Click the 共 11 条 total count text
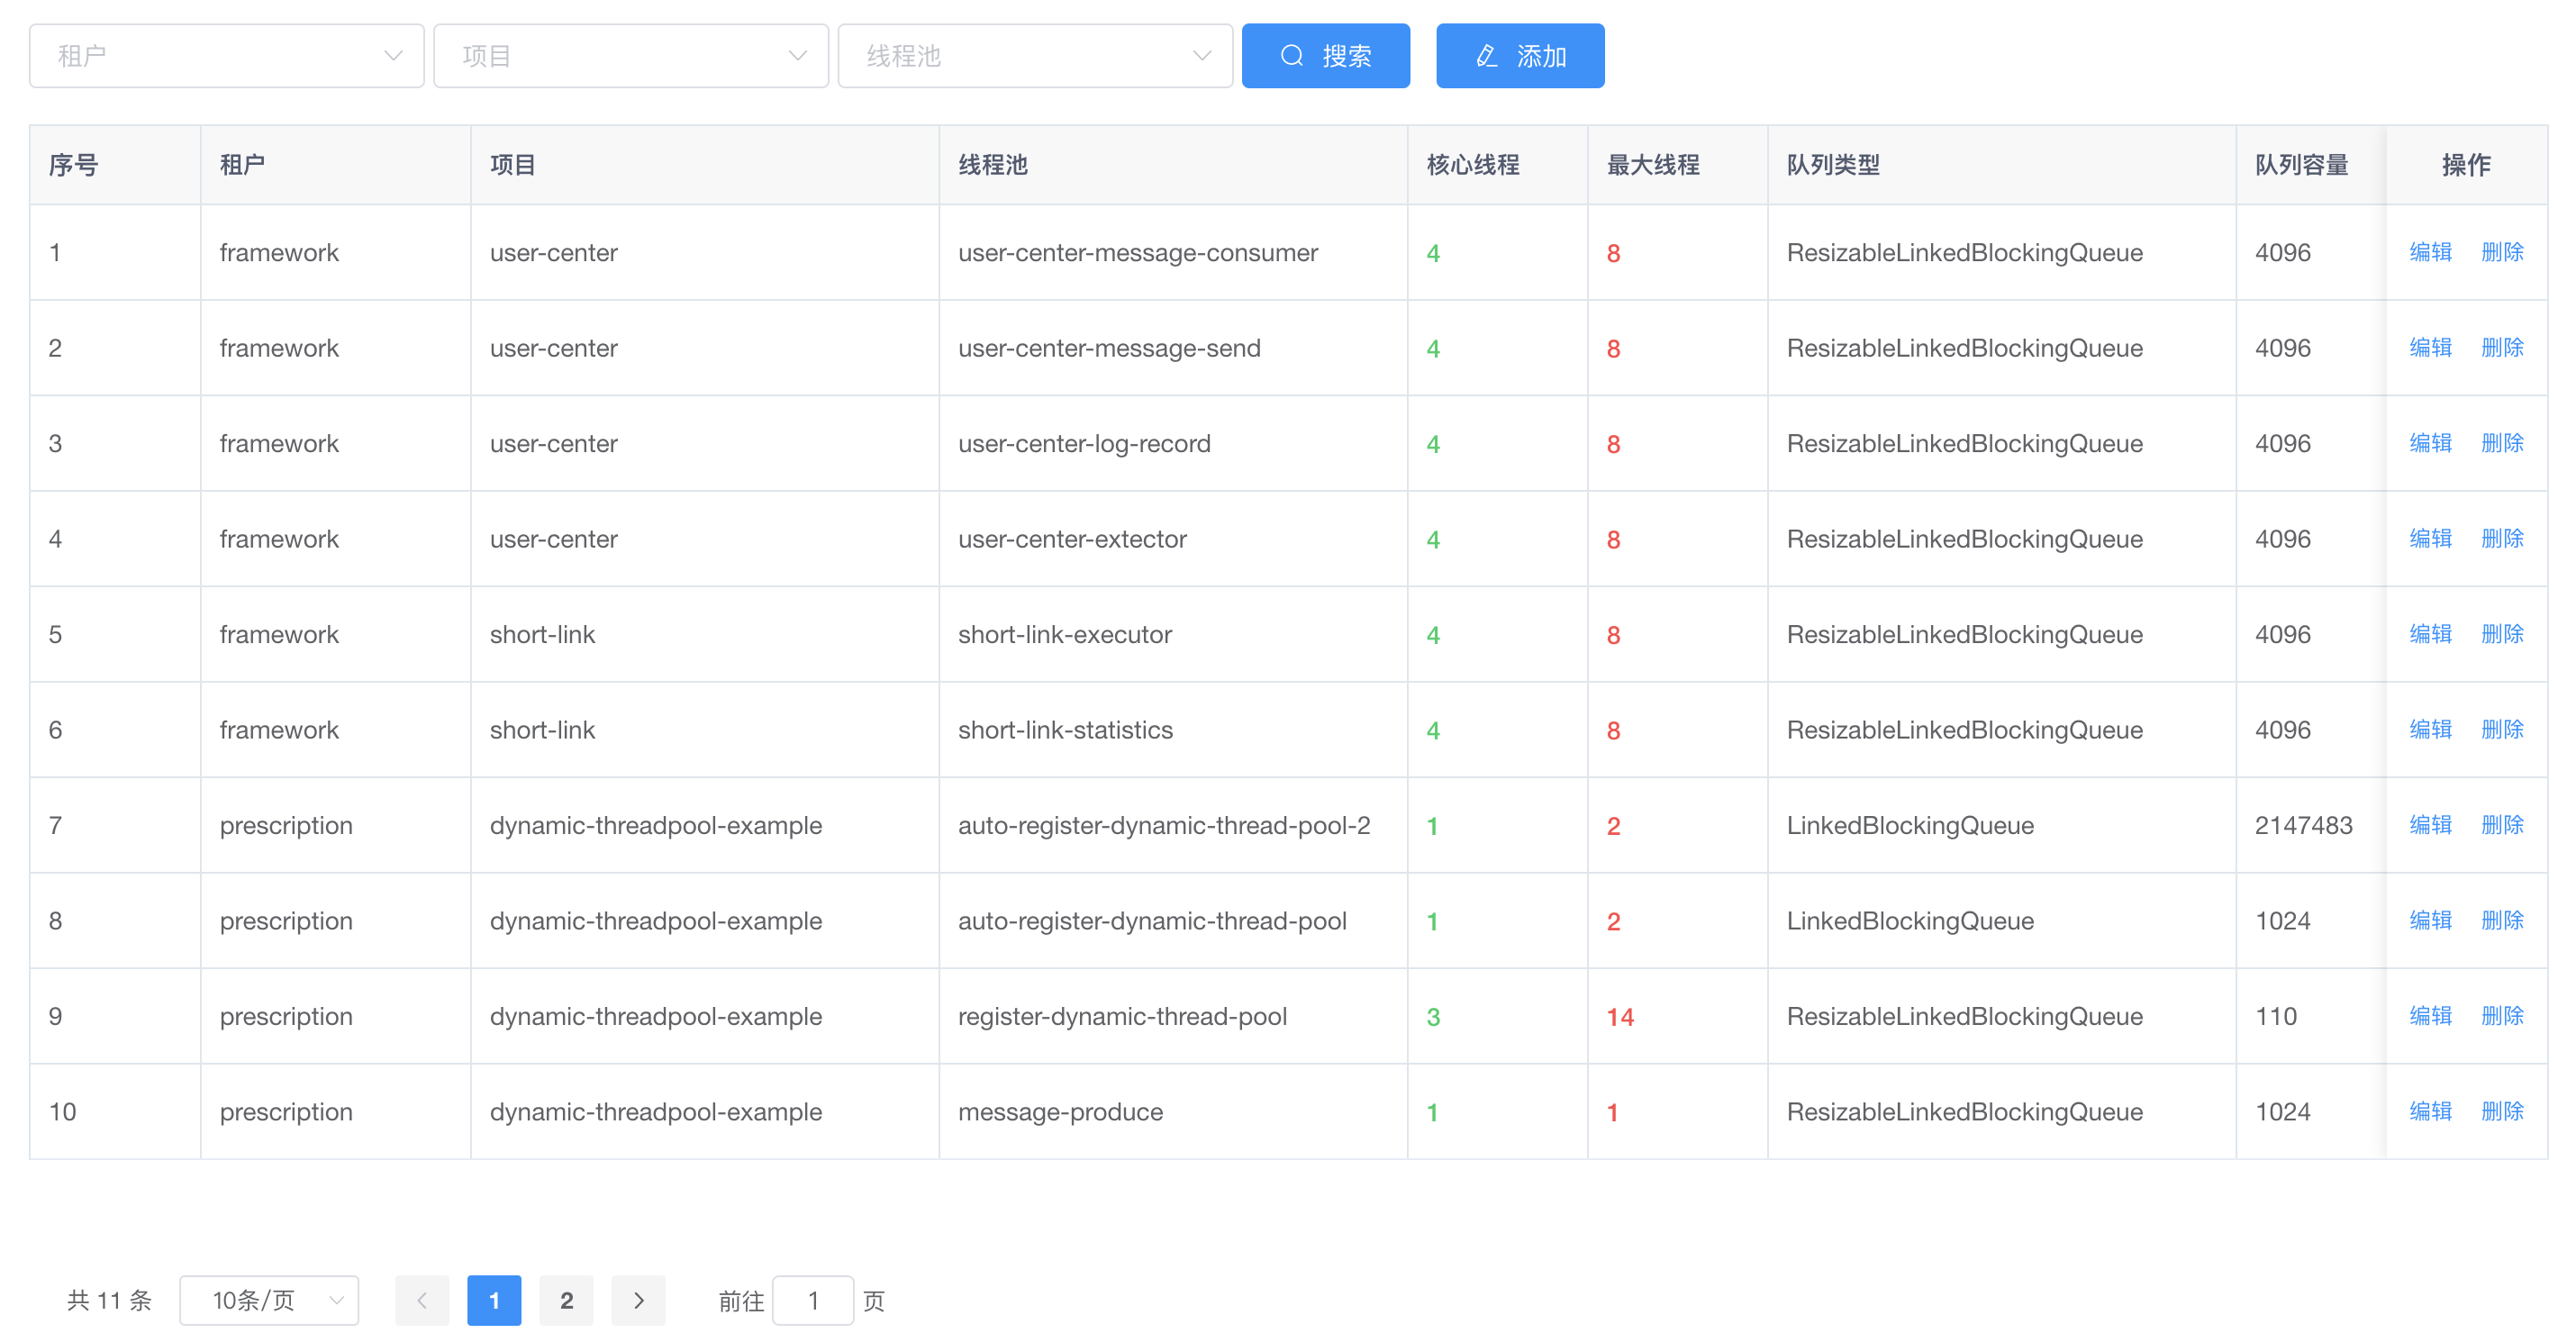 coord(109,1300)
